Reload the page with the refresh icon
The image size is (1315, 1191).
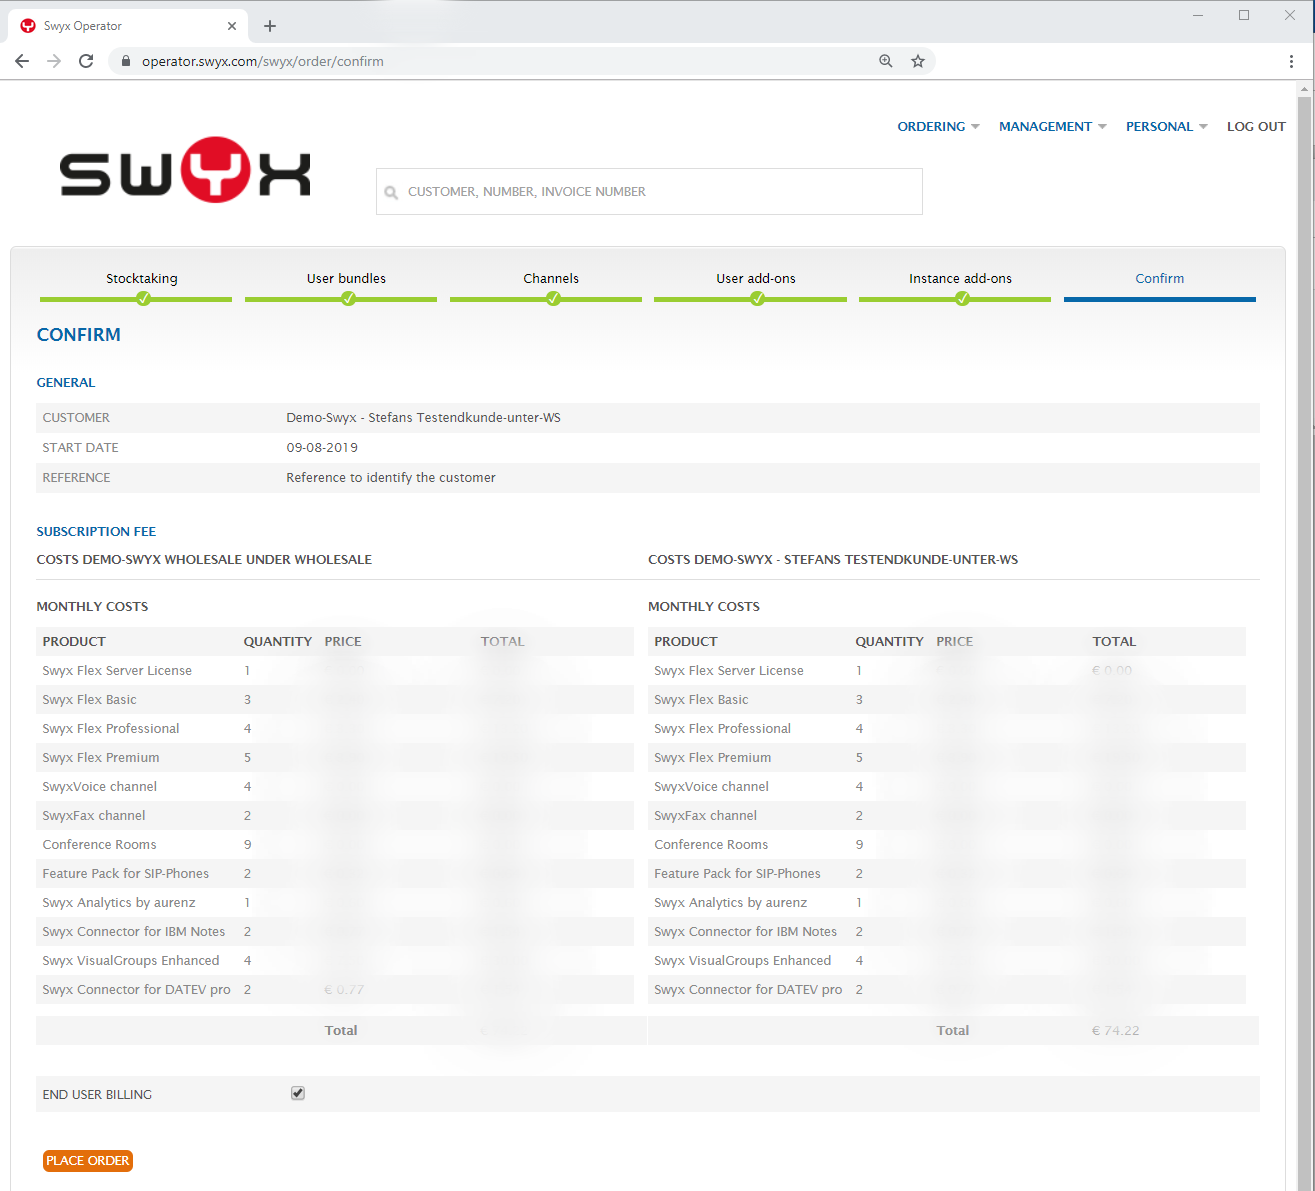tap(86, 61)
